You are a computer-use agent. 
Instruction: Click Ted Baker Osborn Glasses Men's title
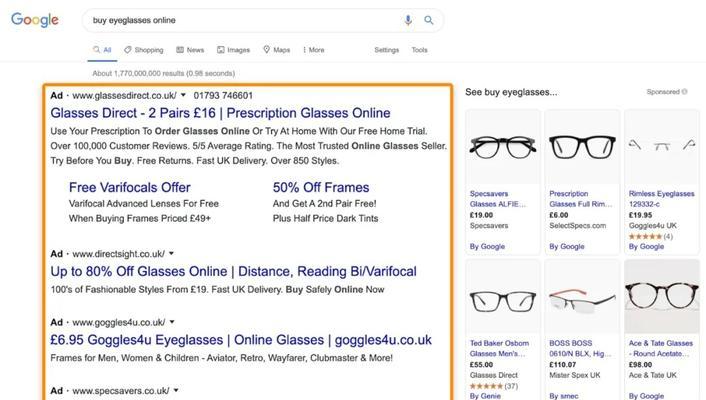499,348
